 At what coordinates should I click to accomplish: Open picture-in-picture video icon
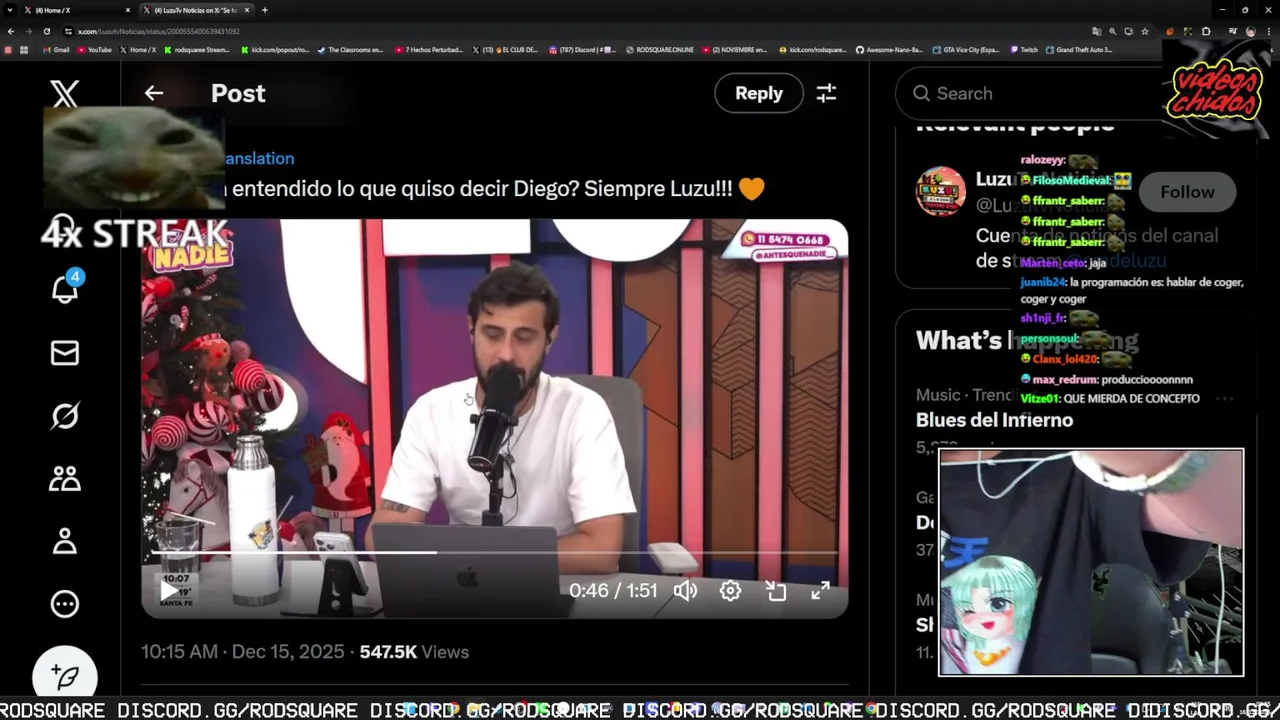click(x=776, y=591)
